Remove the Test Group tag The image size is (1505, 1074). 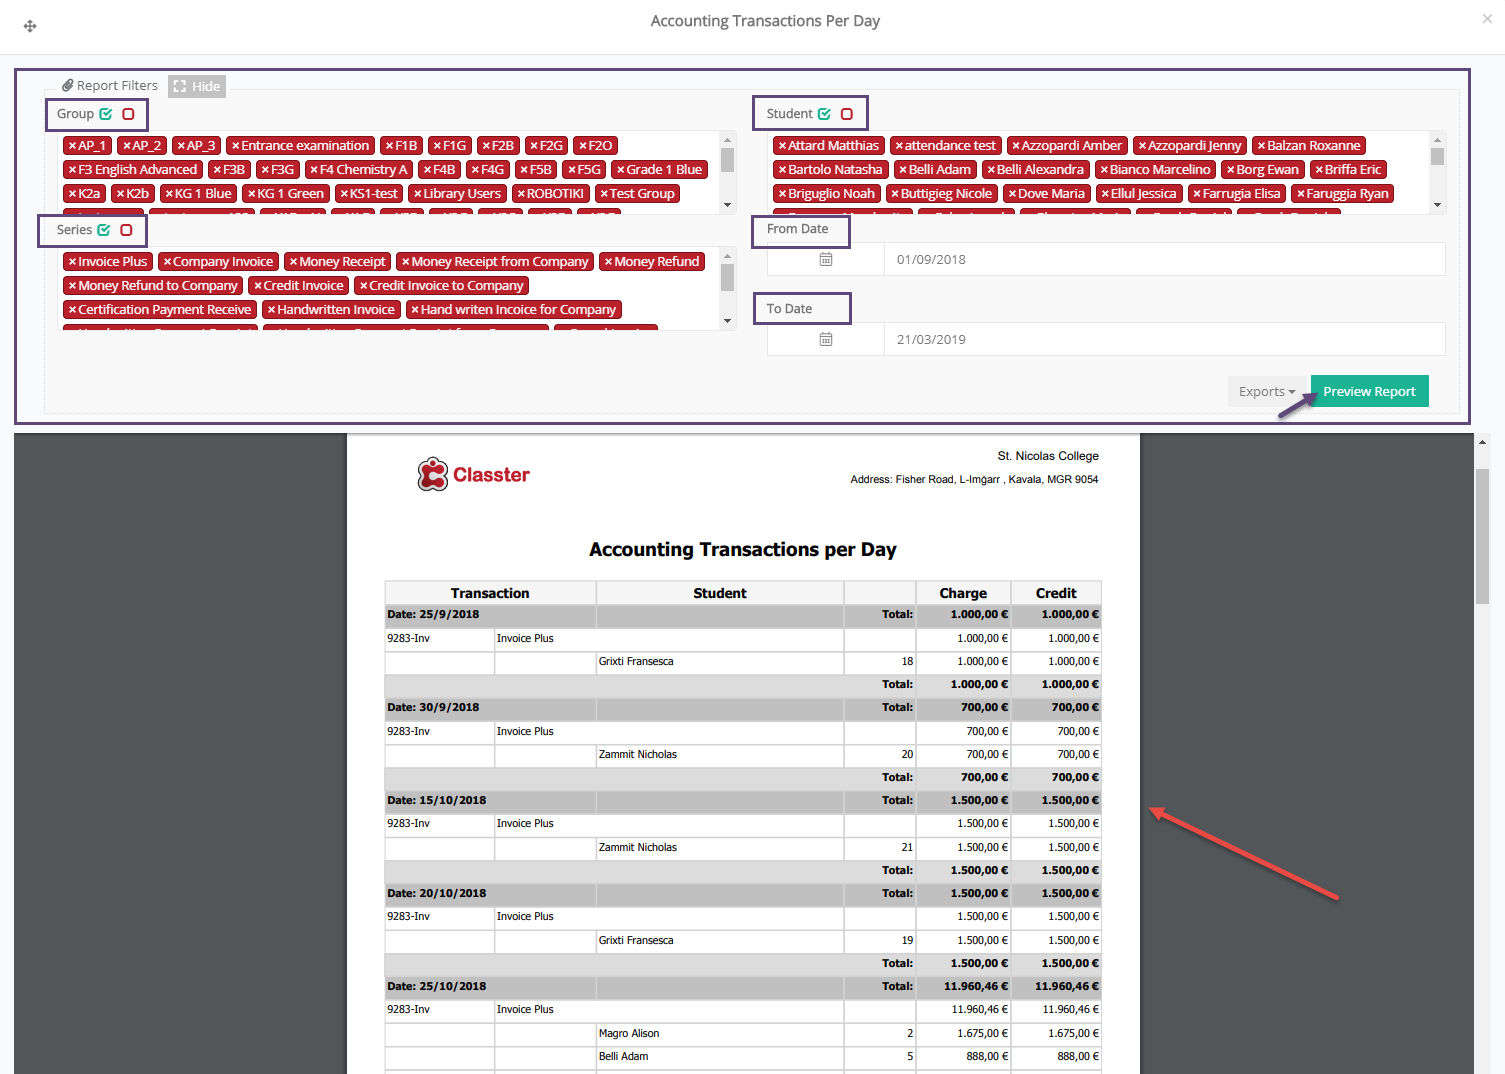click(x=604, y=194)
